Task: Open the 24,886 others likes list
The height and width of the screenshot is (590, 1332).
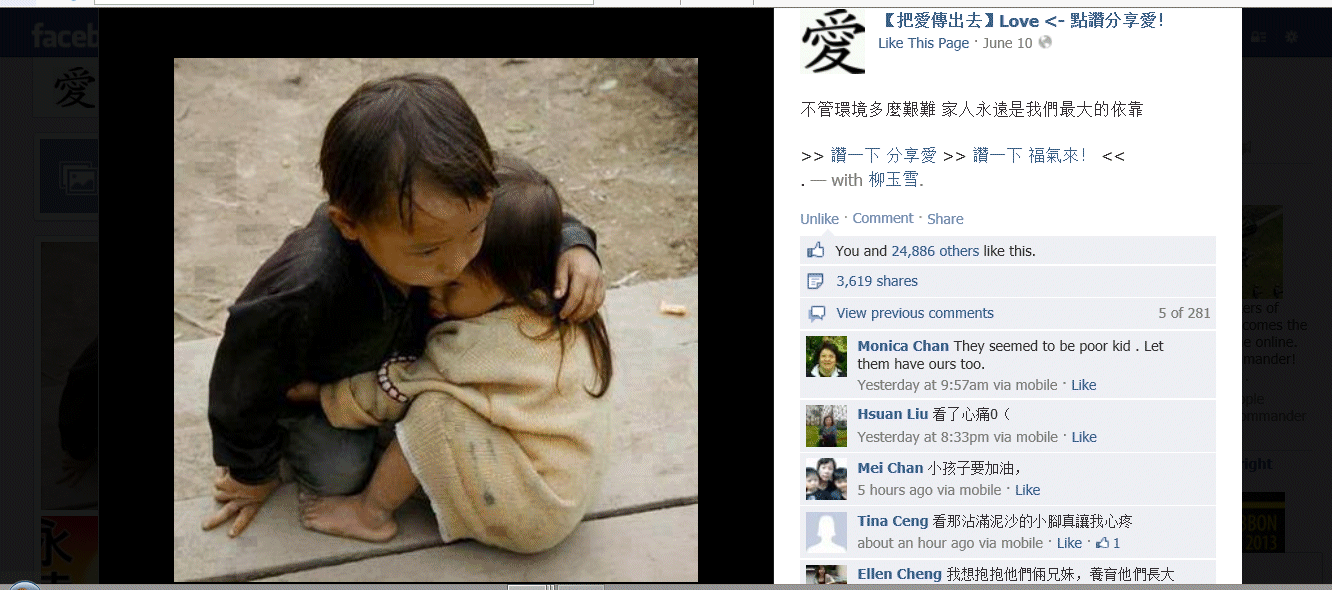Action: point(935,251)
